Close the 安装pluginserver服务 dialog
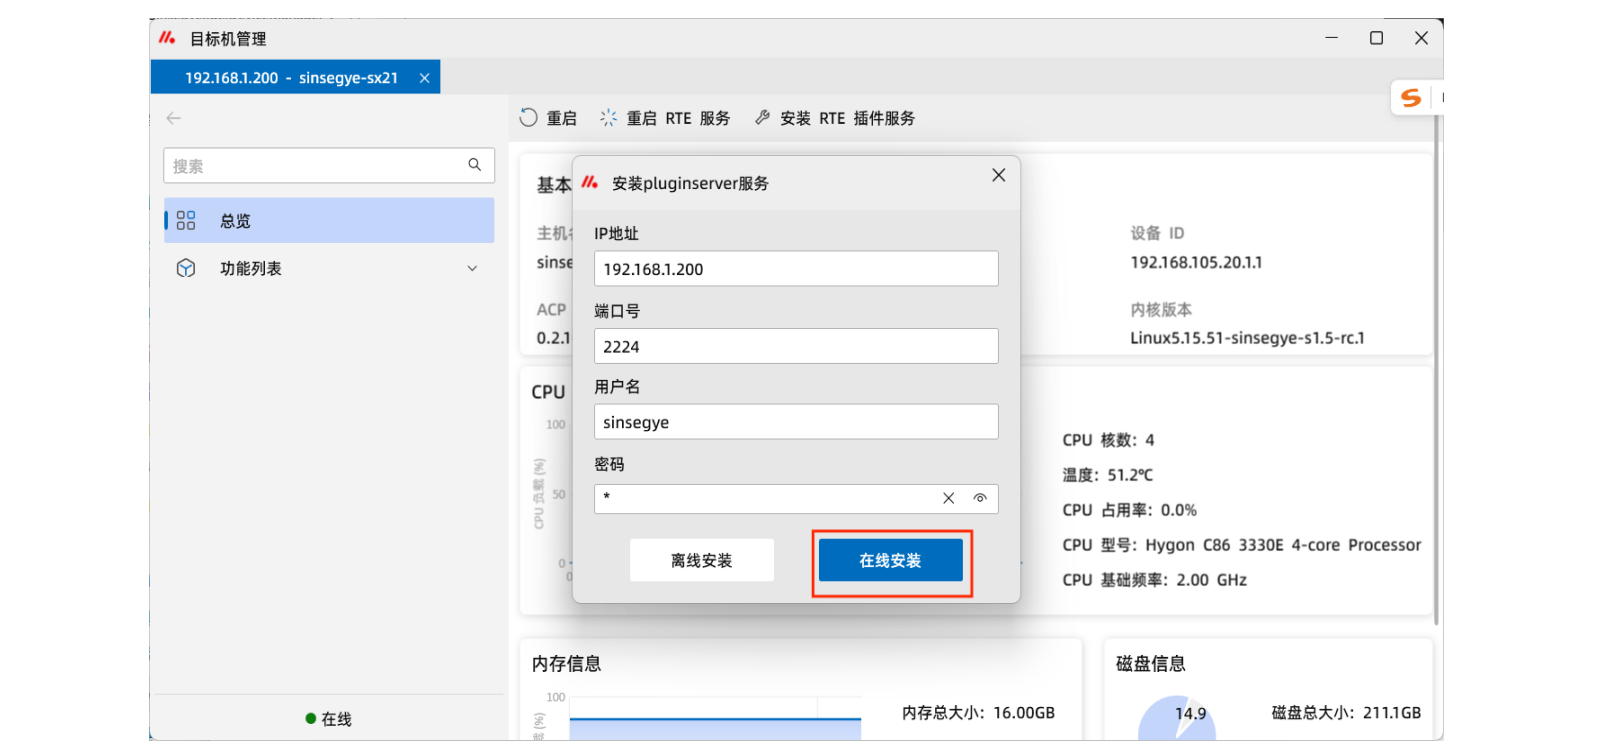 click(x=998, y=175)
